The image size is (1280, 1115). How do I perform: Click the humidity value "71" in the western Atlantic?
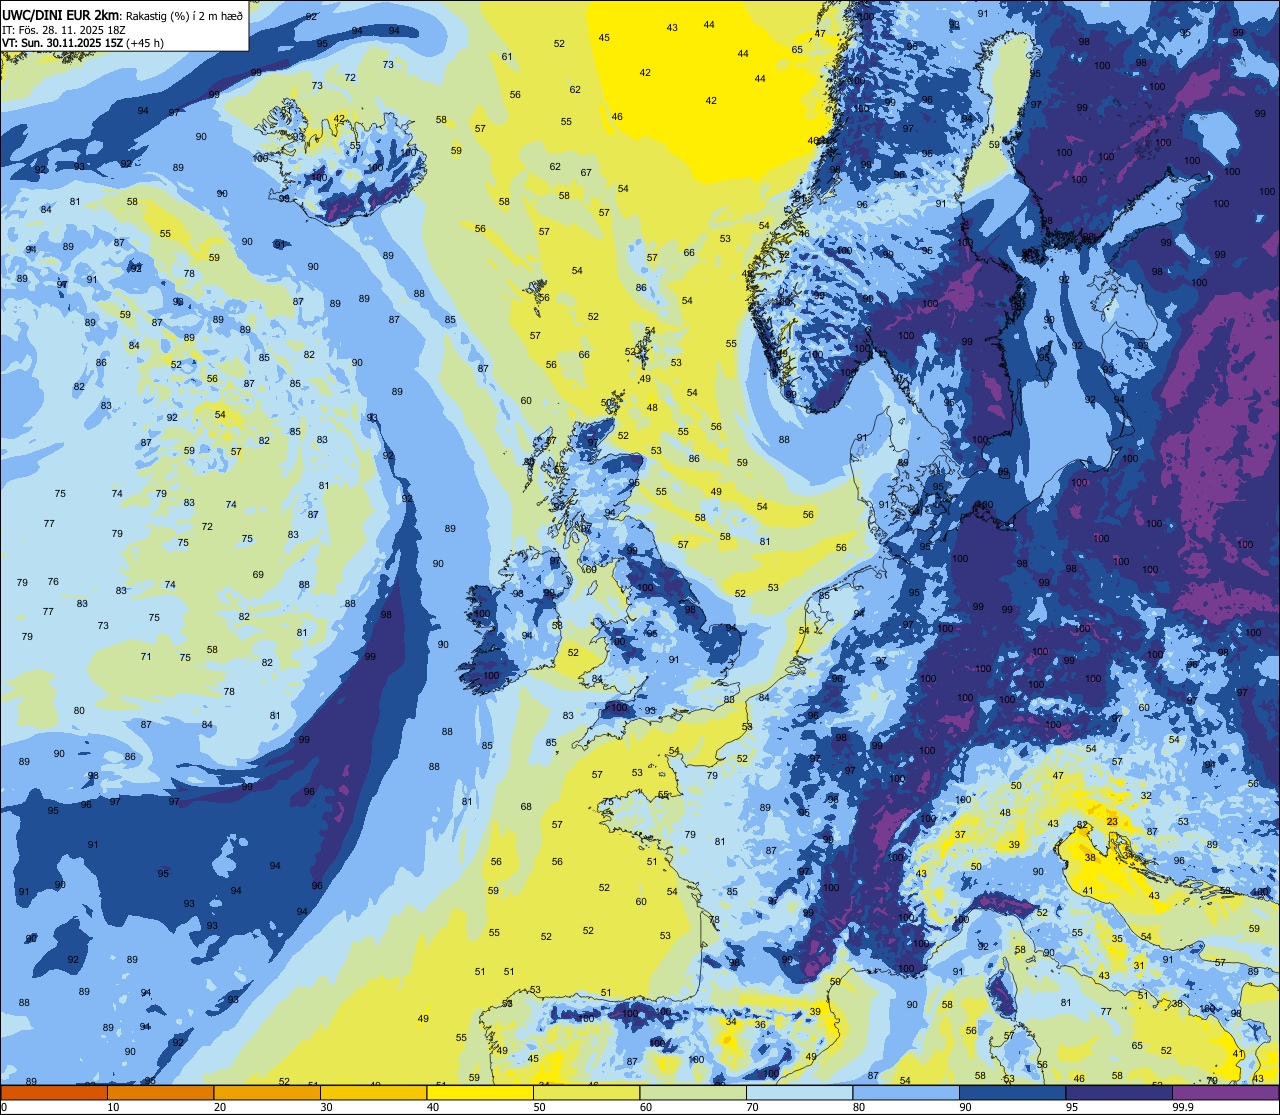coord(146,656)
